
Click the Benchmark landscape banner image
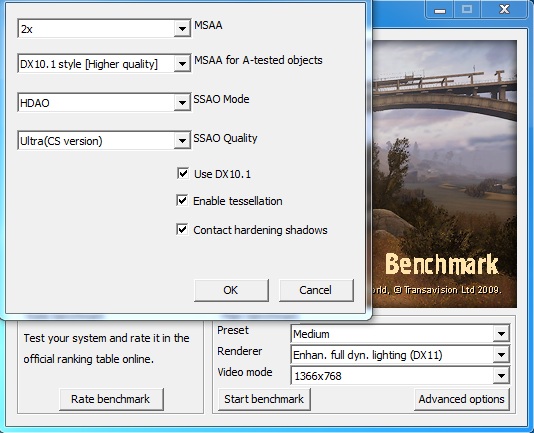click(445, 174)
